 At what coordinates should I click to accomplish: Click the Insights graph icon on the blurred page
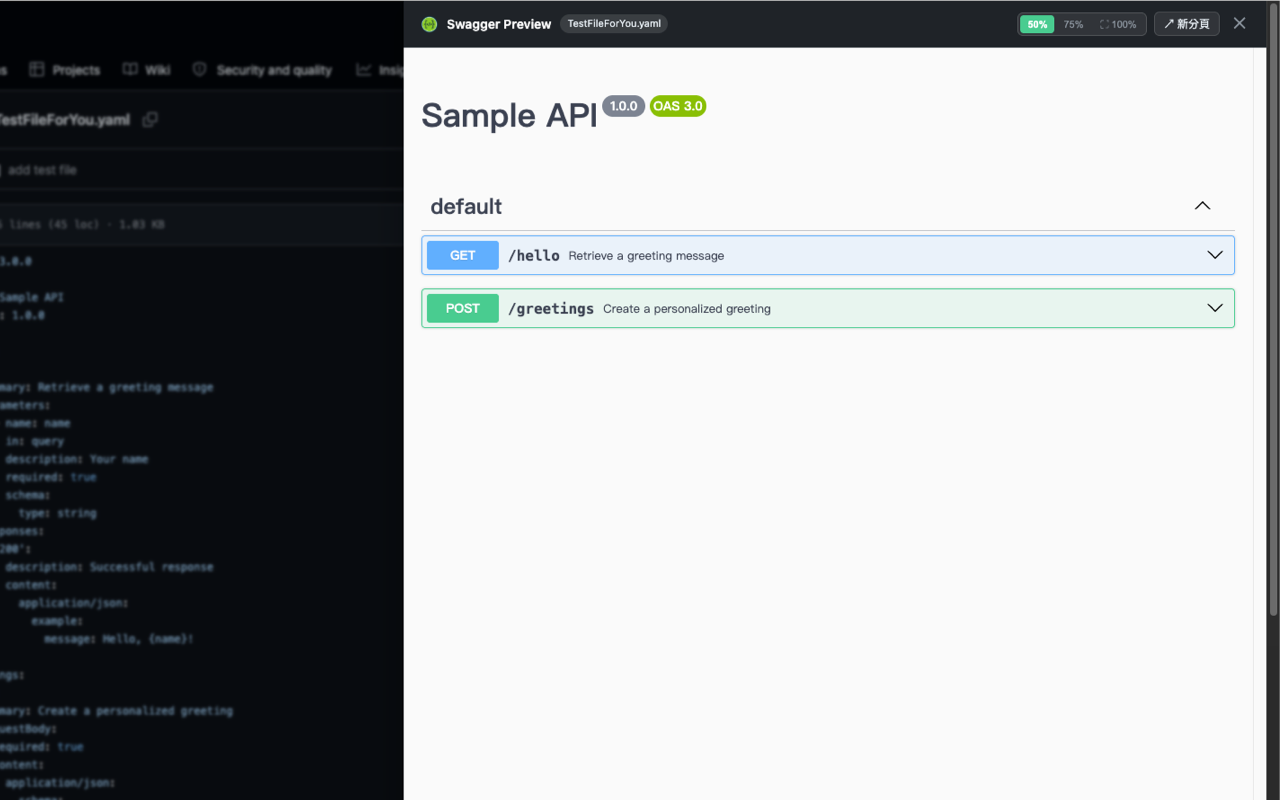[x=363, y=70]
